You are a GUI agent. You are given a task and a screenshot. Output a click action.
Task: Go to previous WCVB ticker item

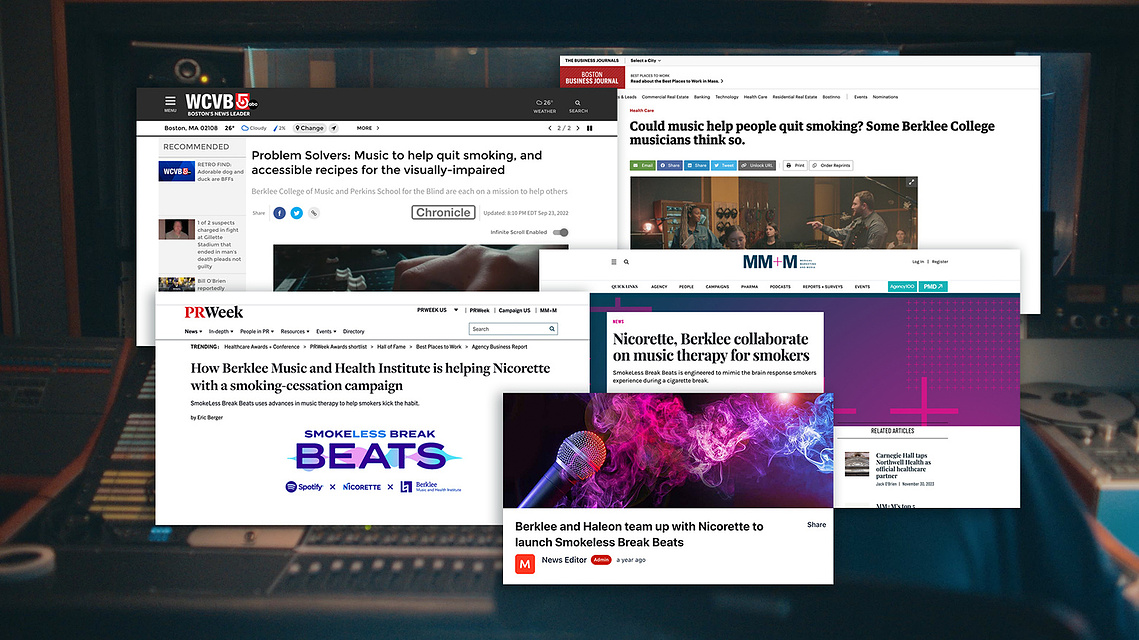pyautogui.click(x=550, y=128)
